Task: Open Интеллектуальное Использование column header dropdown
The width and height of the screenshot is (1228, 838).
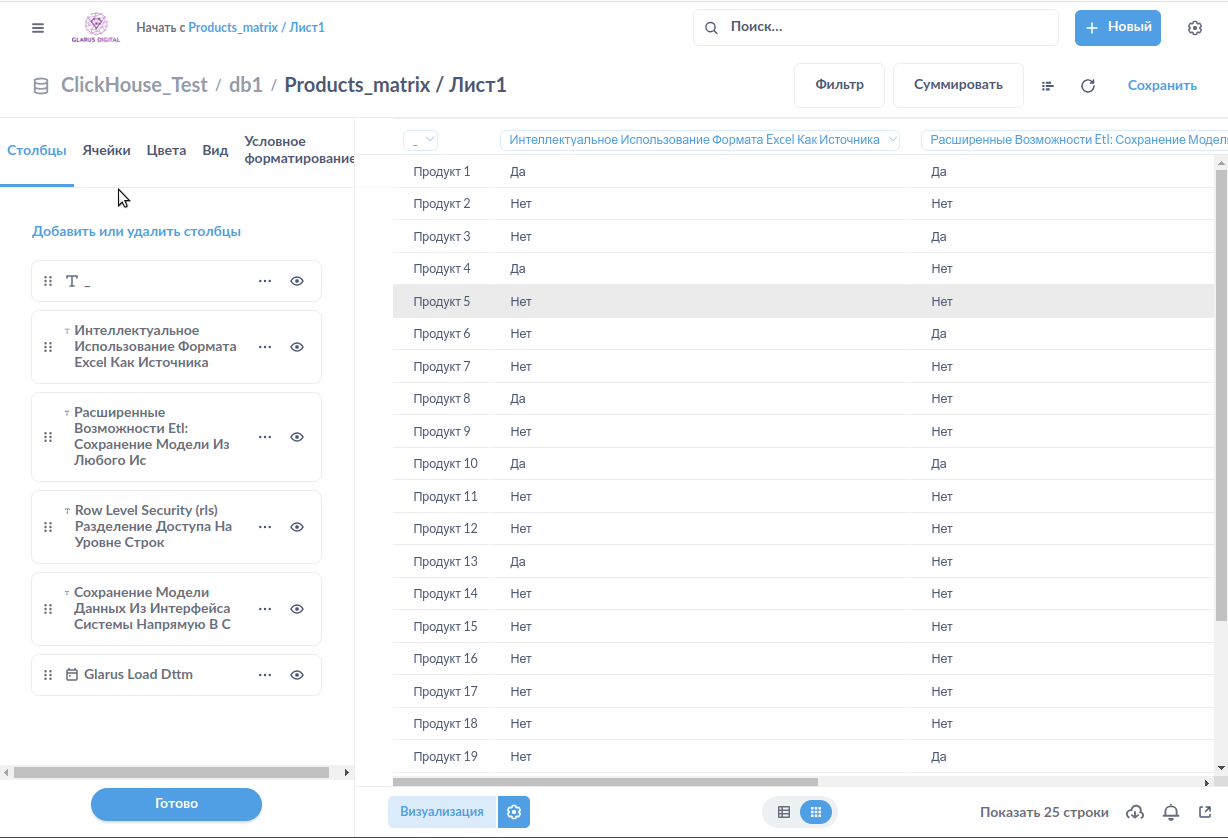Action: click(700, 141)
